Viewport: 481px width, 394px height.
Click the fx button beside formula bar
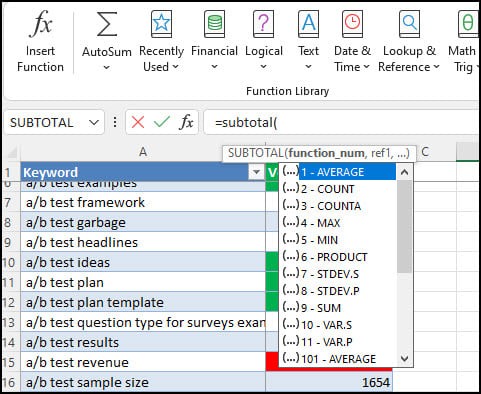186,122
